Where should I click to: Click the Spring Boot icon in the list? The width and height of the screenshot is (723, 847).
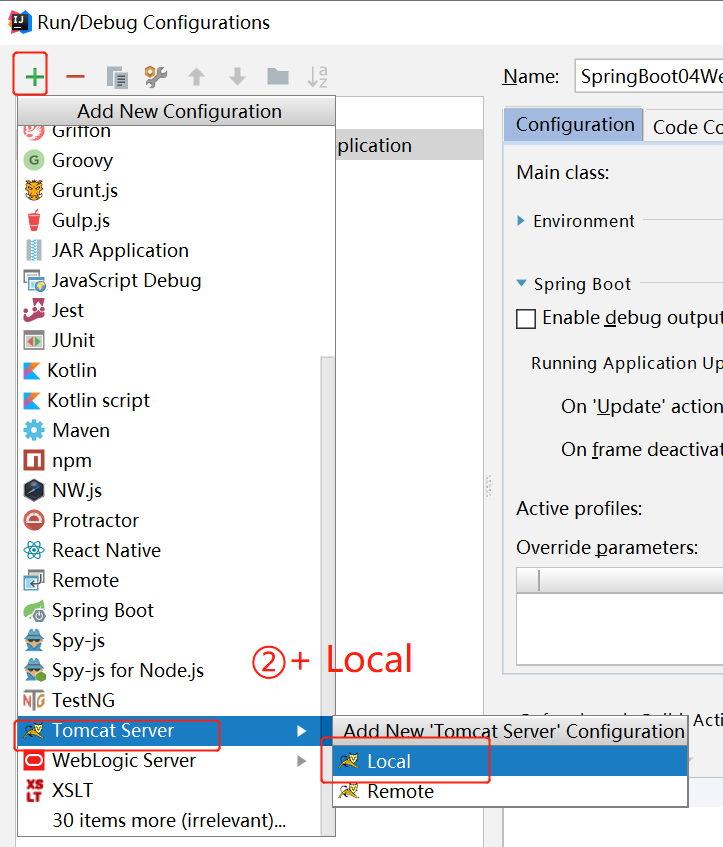pos(35,611)
